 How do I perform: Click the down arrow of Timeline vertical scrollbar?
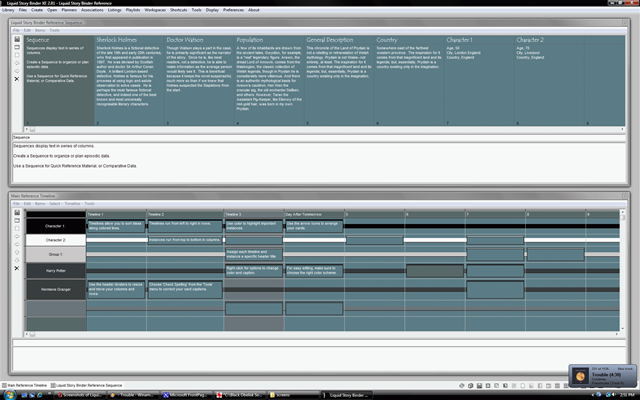click(x=622, y=329)
